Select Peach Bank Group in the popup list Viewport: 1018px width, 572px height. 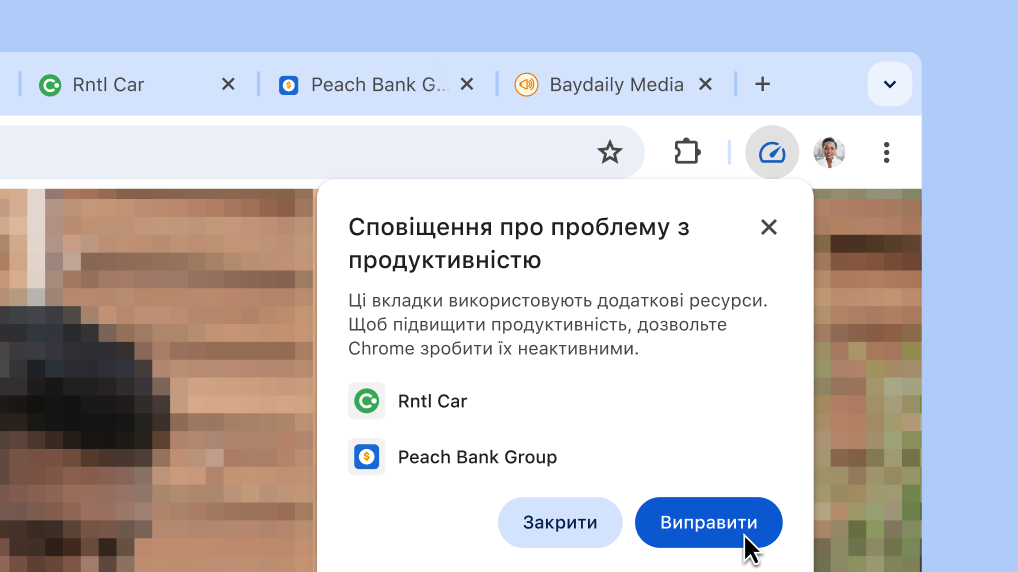click(x=476, y=457)
